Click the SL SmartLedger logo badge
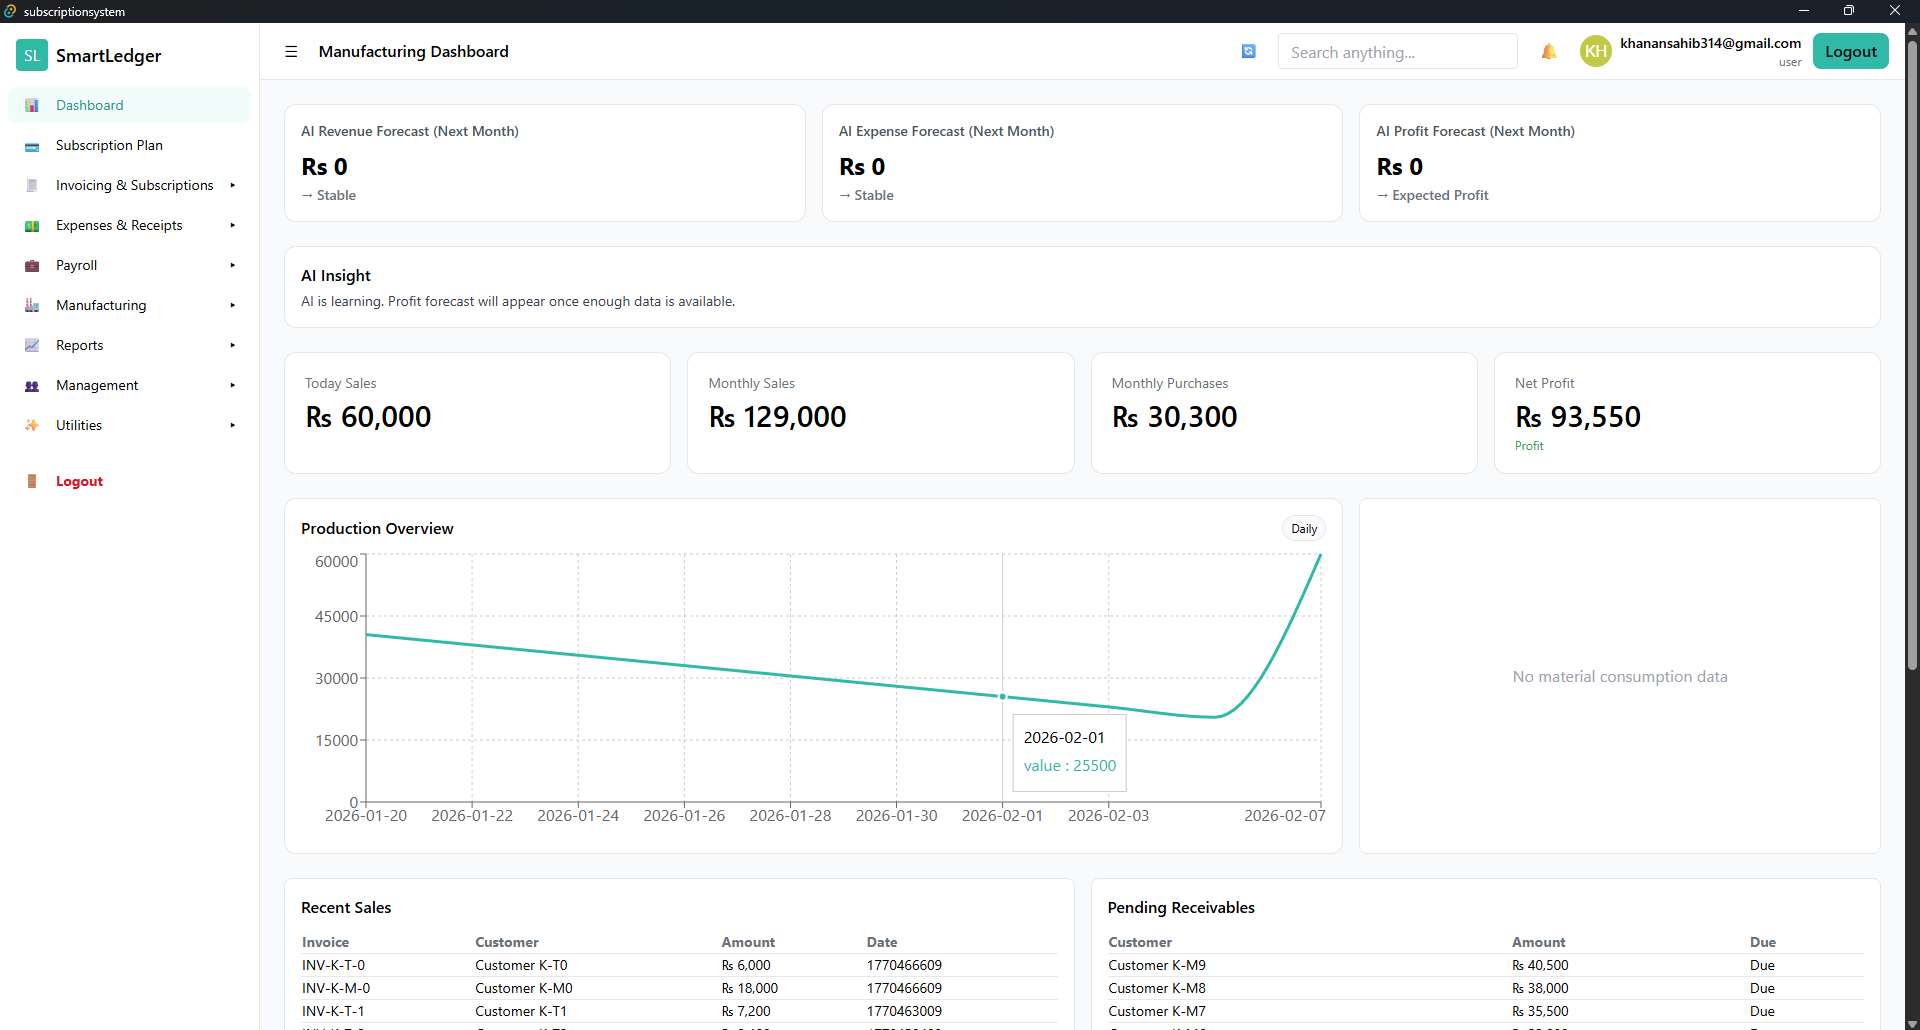The width and height of the screenshot is (1920, 1030). coord(32,55)
